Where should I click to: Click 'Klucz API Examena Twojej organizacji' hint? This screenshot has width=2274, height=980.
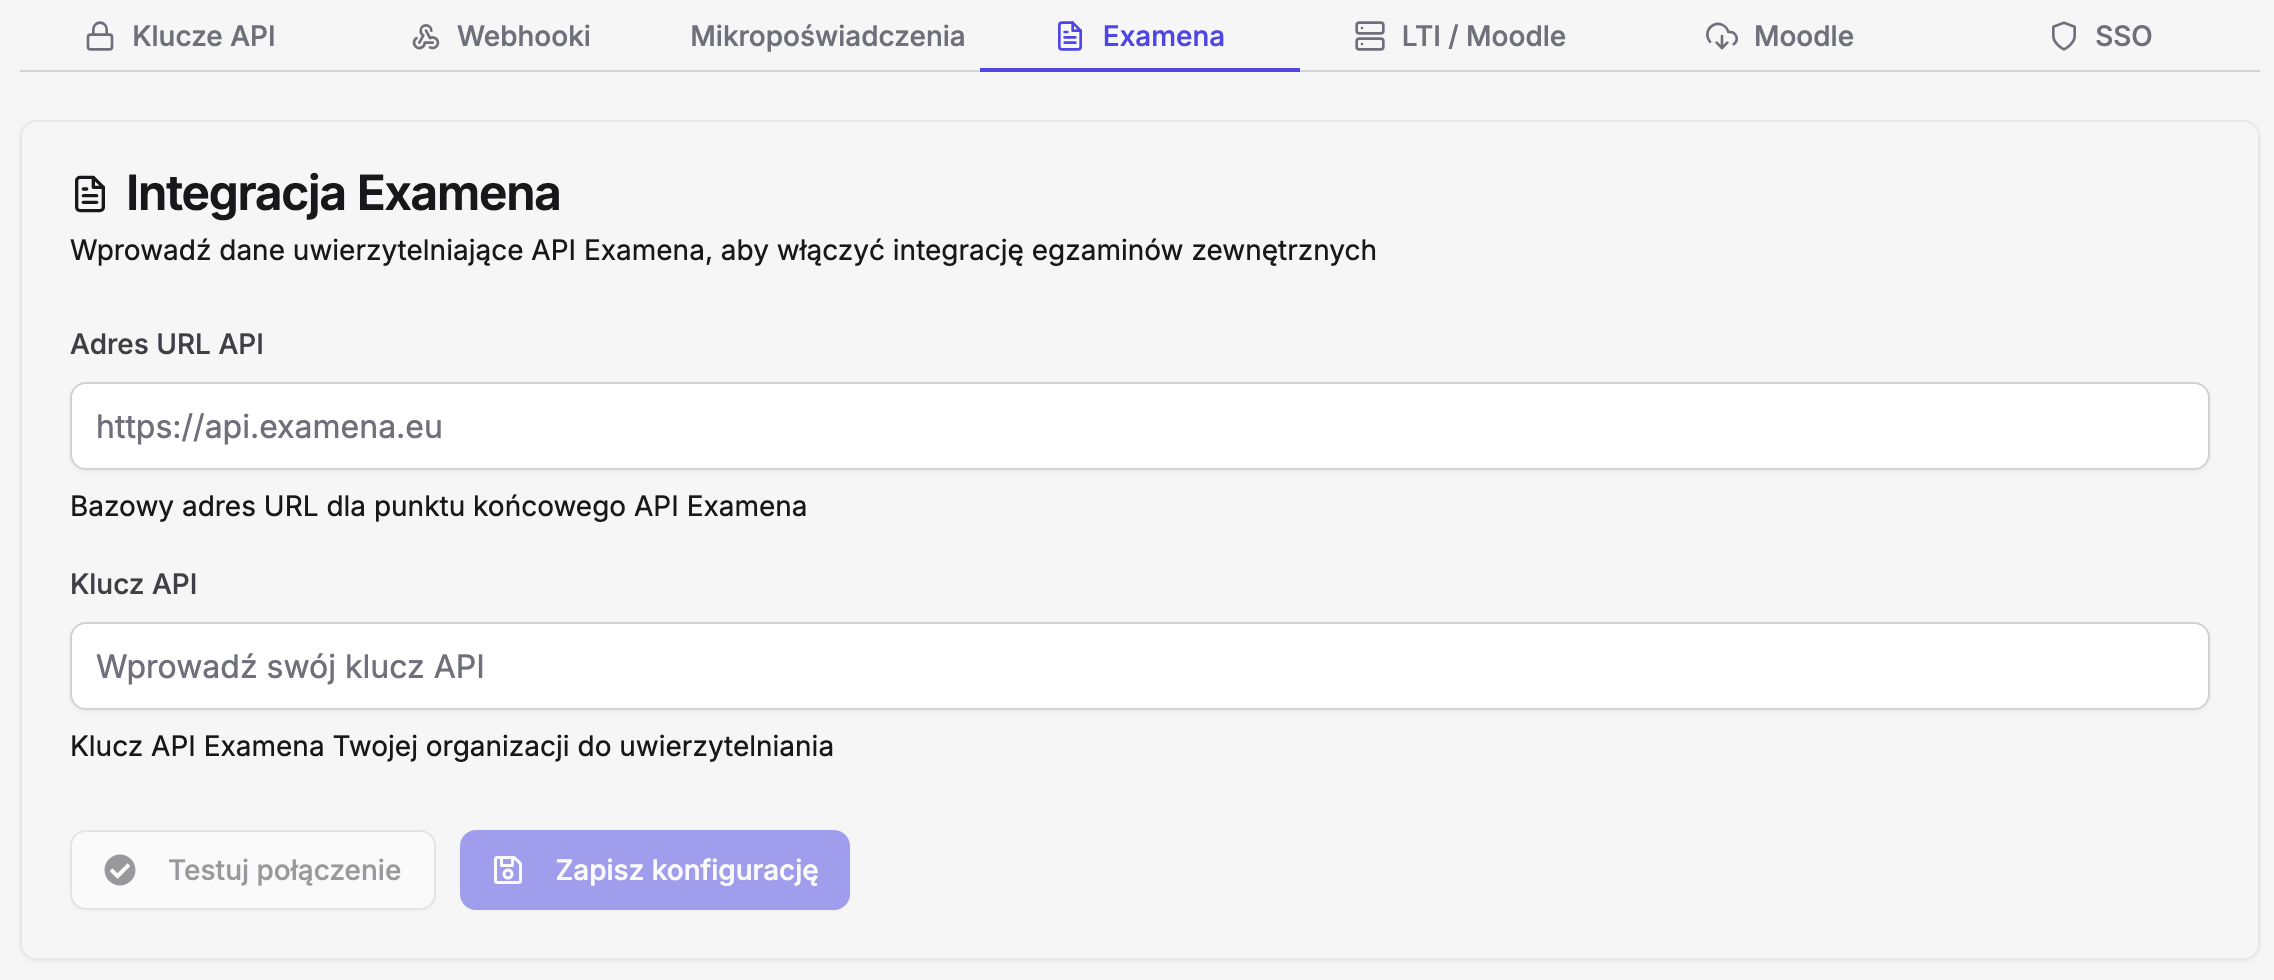point(452,746)
